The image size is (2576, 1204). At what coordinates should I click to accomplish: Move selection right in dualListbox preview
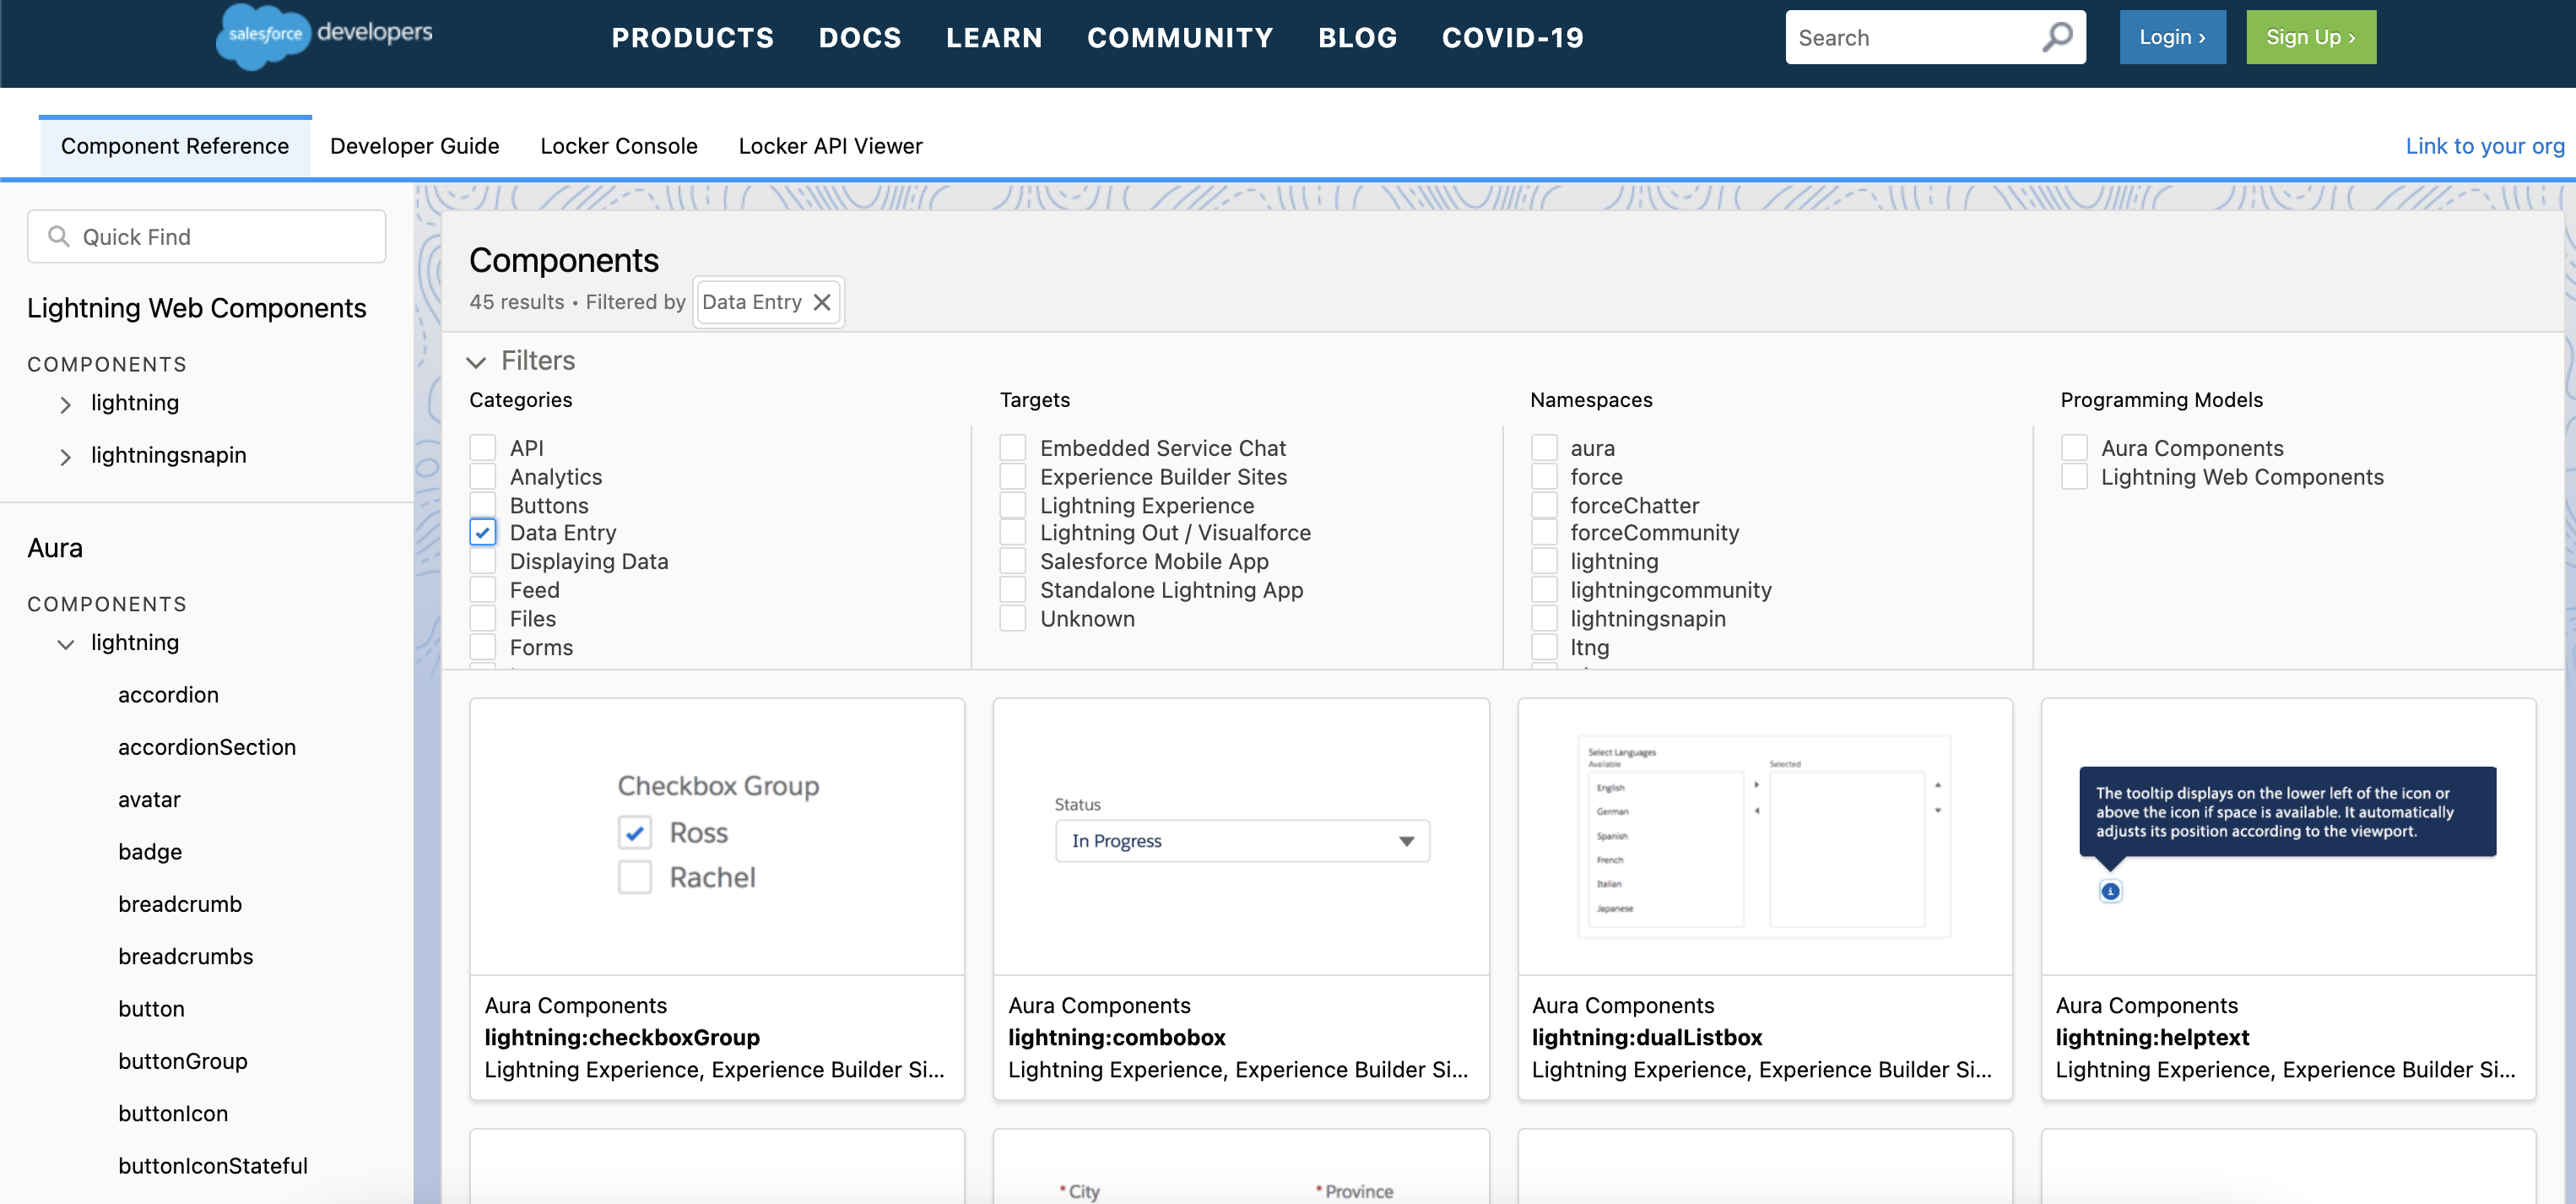[x=1757, y=785]
